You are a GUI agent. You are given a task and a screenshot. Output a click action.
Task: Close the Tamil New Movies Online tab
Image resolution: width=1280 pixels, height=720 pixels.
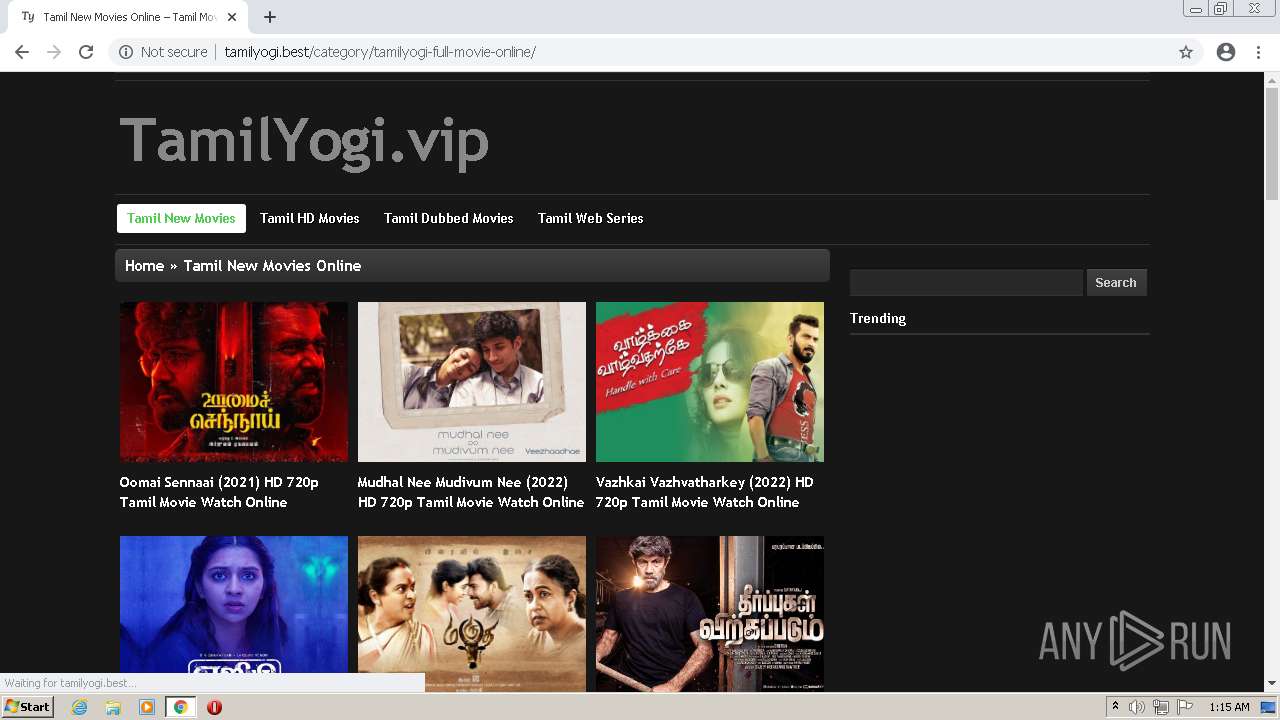tap(232, 17)
